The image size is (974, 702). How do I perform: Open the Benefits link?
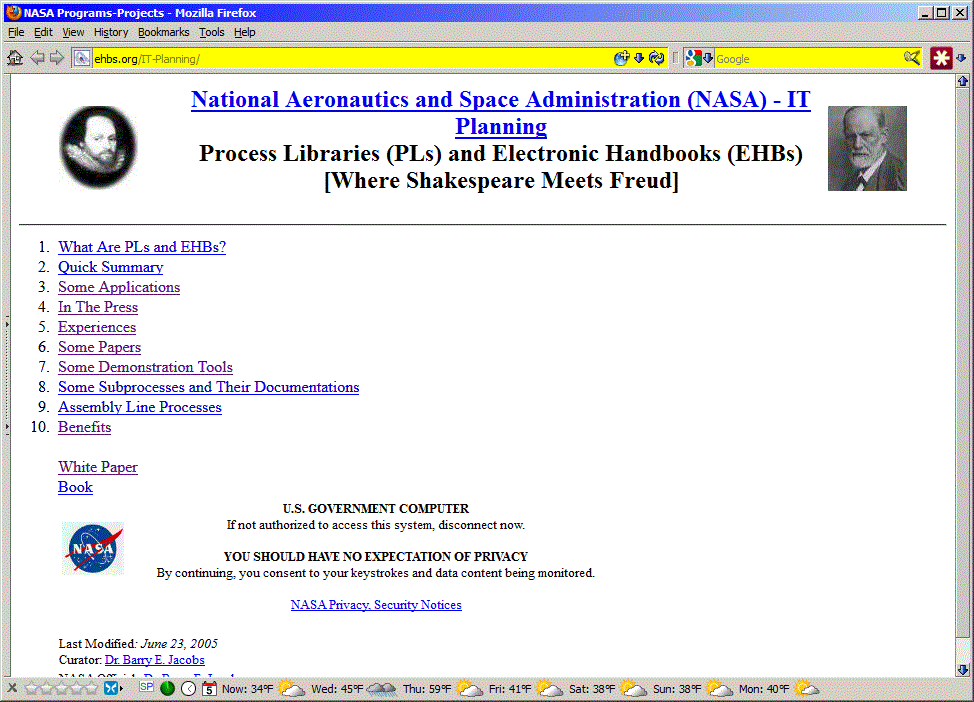click(84, 427)
